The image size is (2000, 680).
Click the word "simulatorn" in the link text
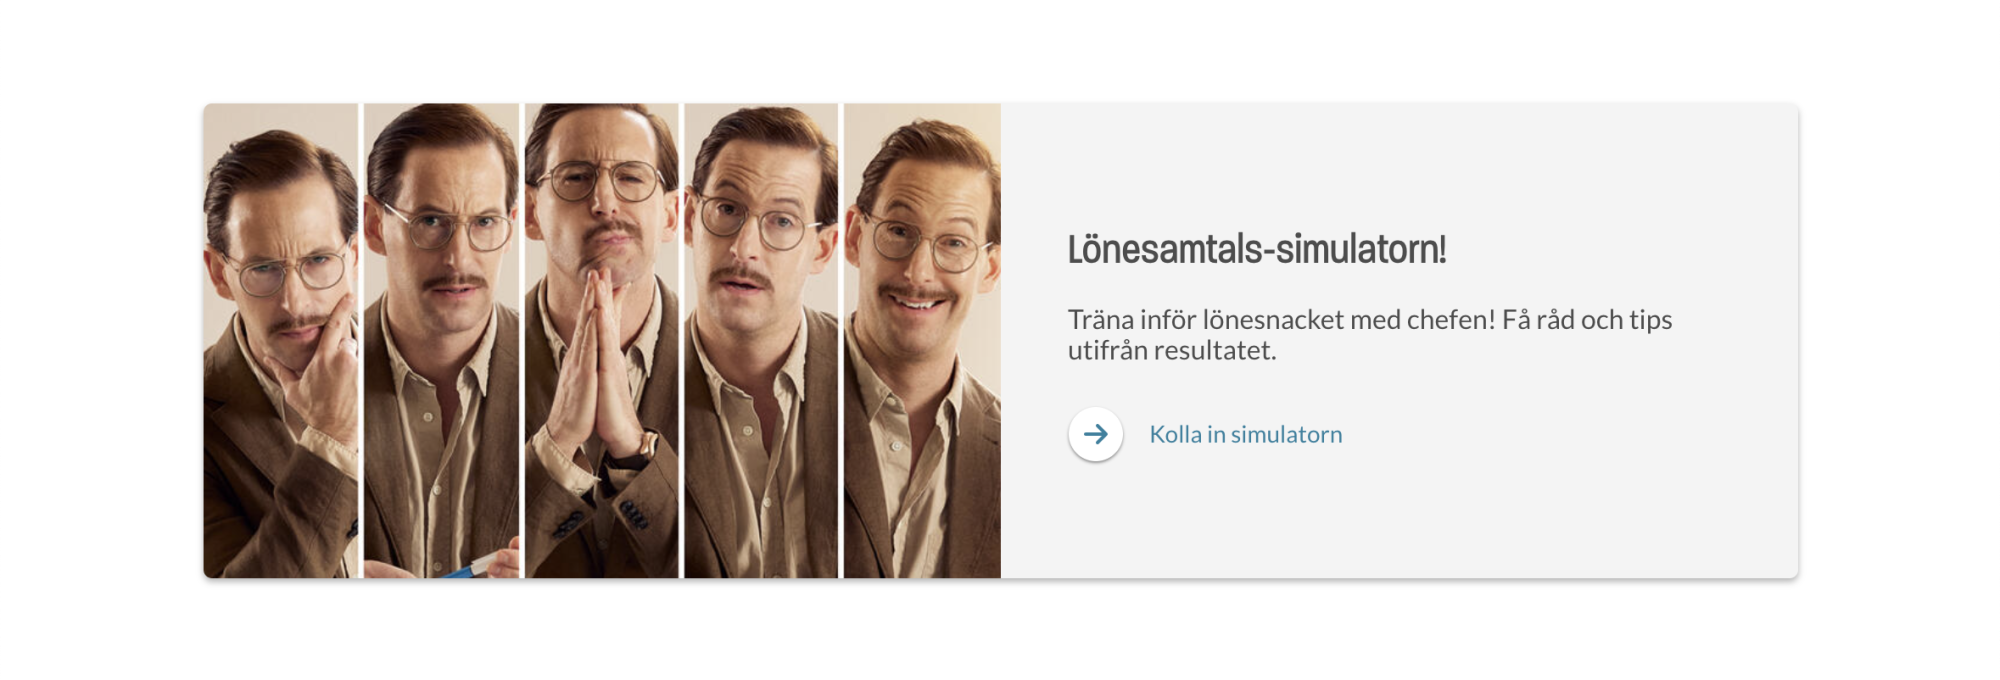(1286, 434)
